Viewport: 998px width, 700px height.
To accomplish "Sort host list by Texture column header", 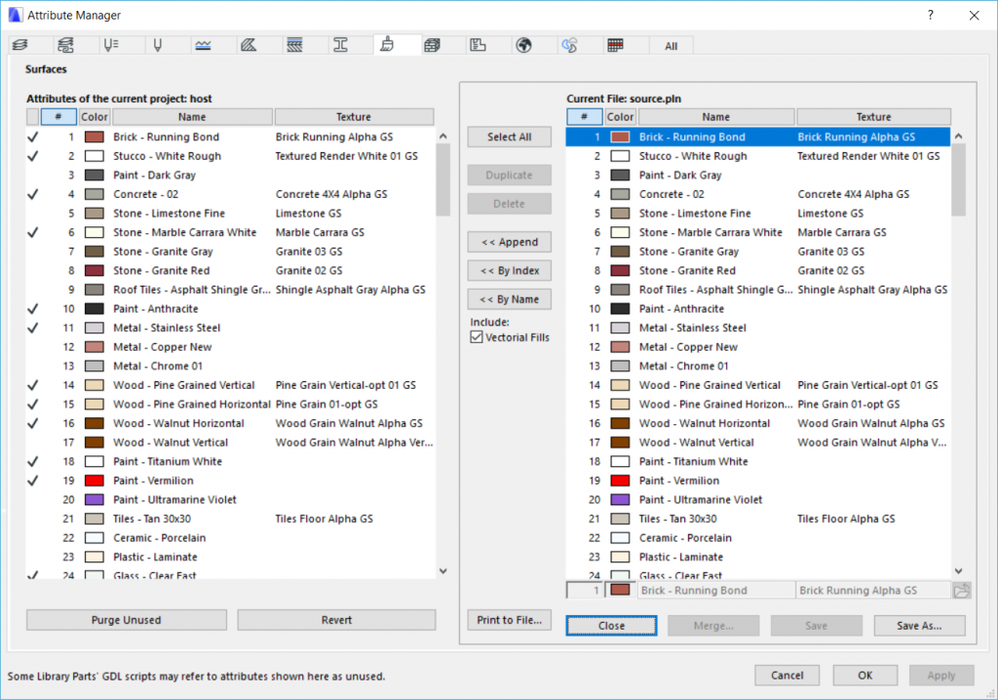I will pos(354,117).
